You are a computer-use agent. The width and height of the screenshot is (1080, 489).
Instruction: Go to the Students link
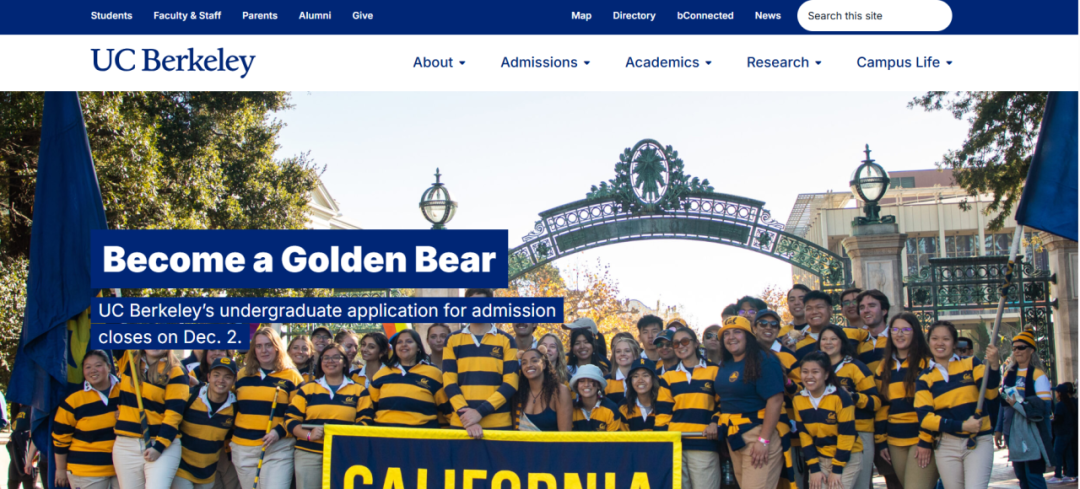(112, 15)
